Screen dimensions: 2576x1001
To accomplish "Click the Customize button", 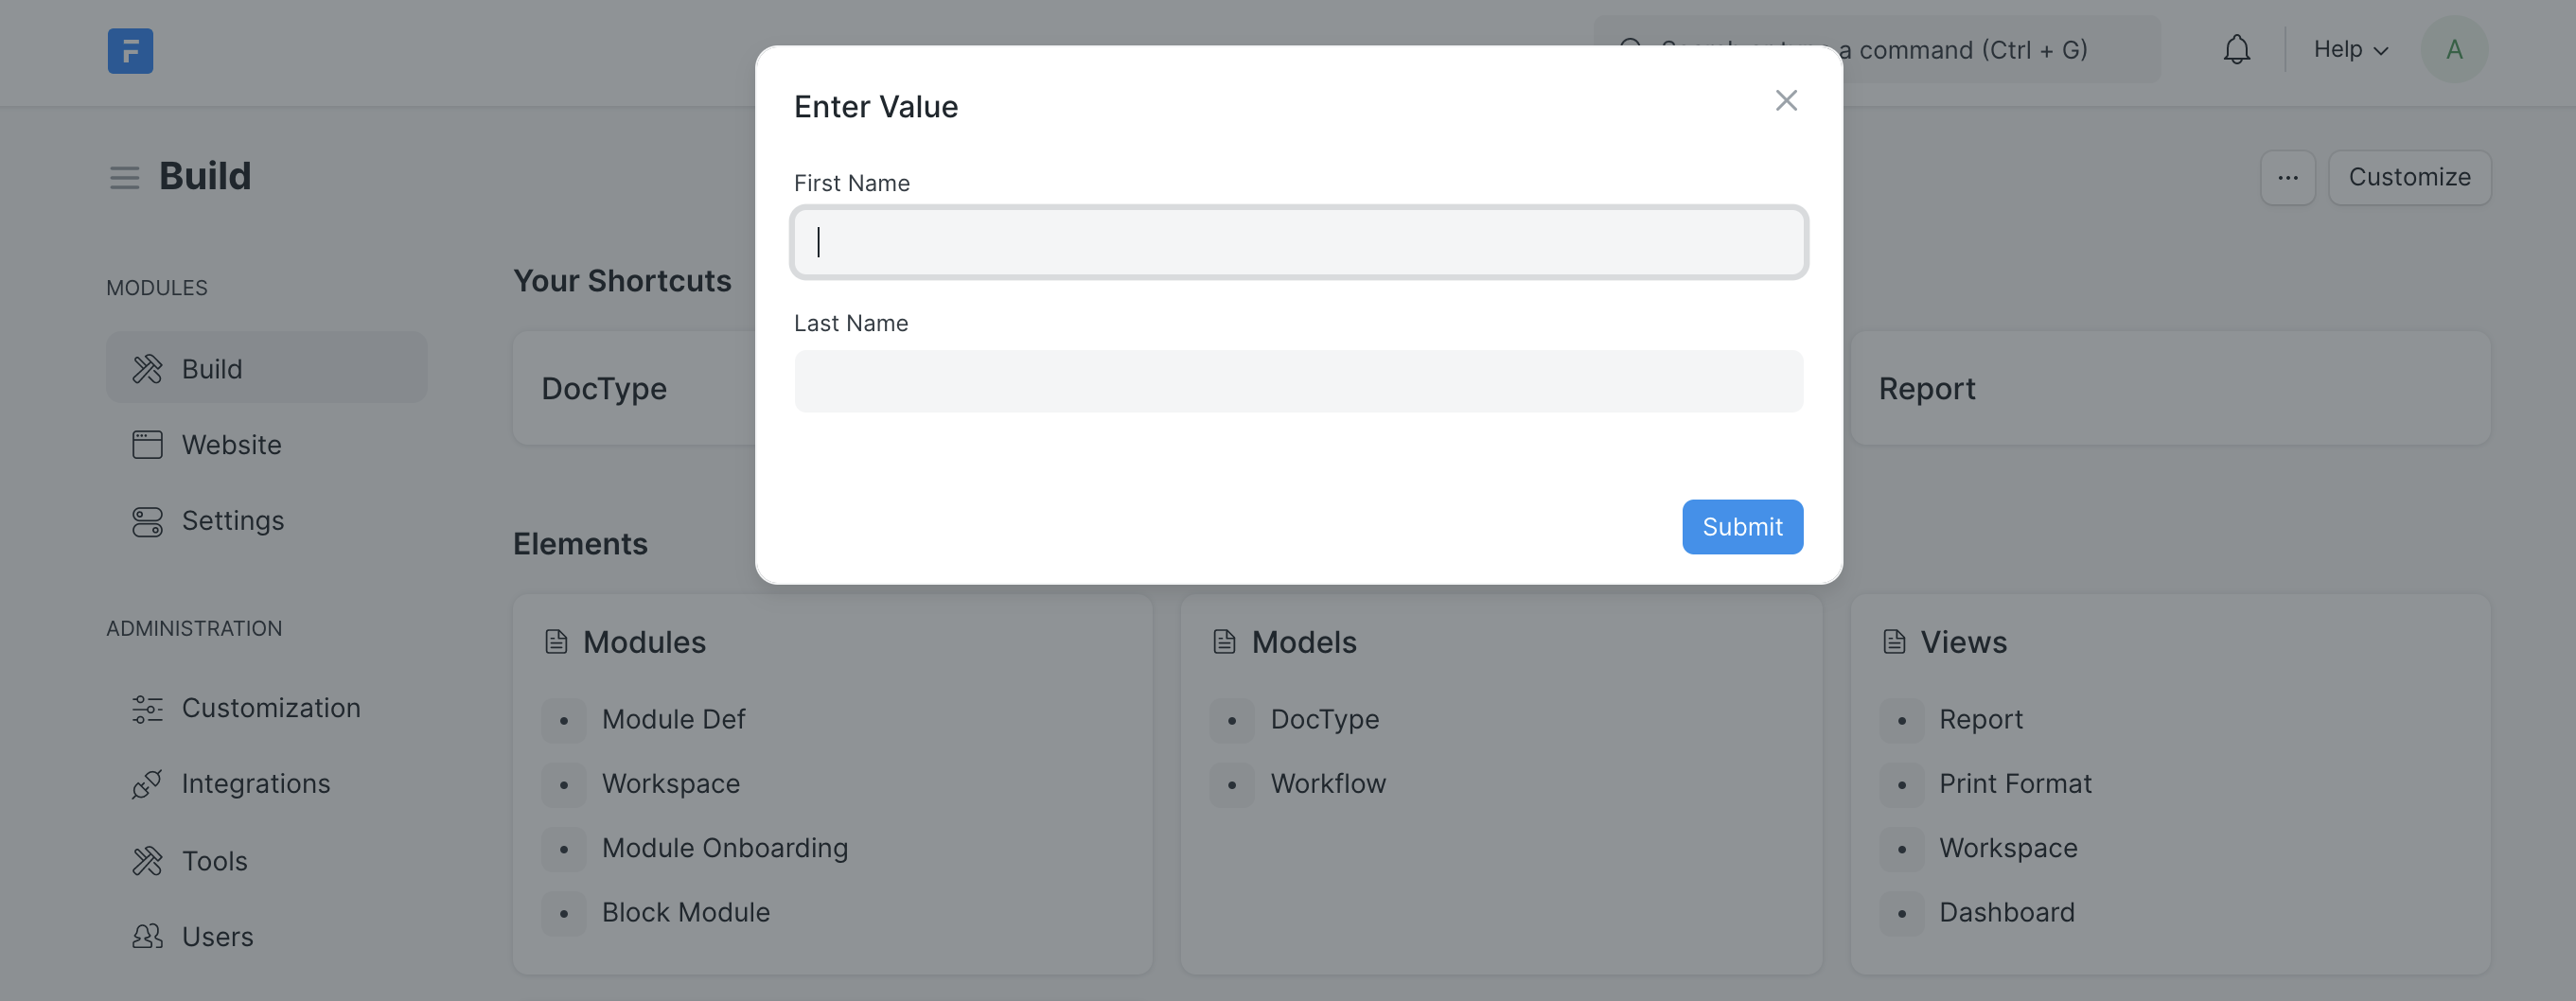I will tap(2408, 178).
